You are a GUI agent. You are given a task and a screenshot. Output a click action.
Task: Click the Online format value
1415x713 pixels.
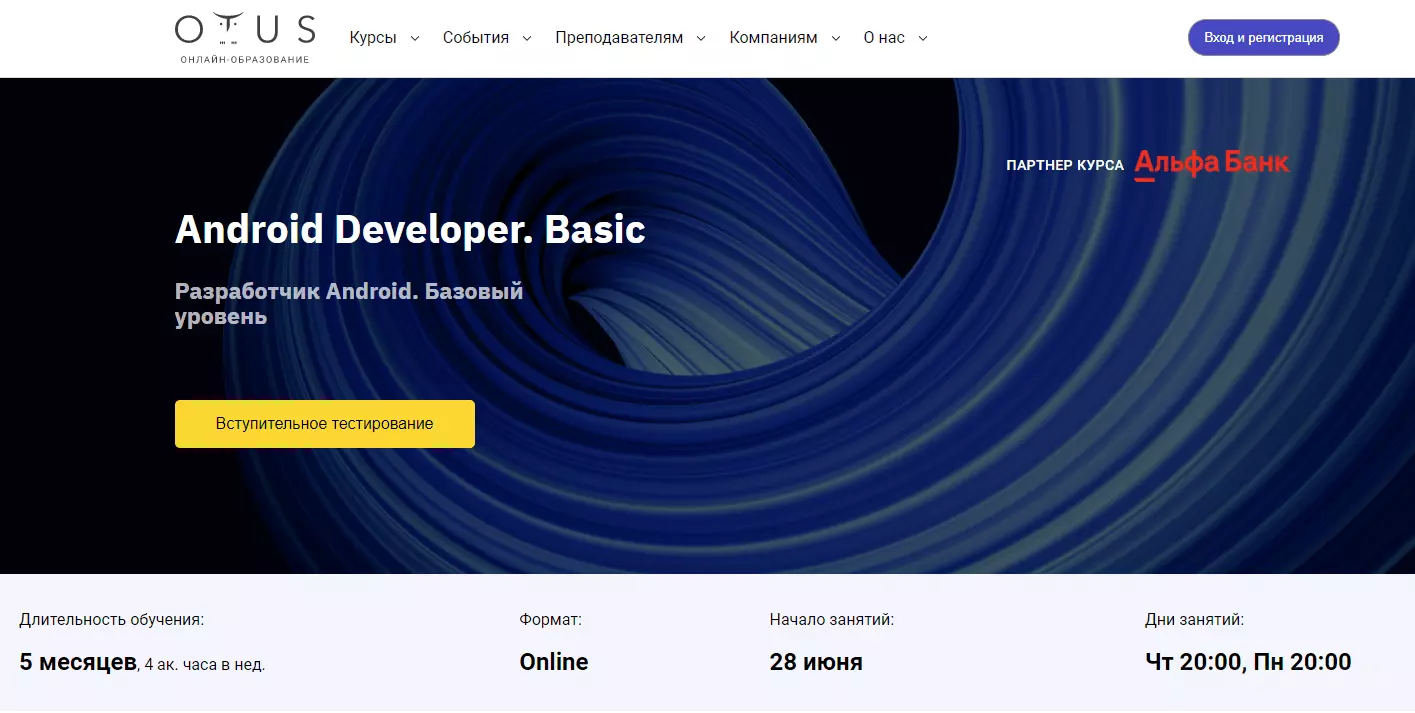point(554,662)
